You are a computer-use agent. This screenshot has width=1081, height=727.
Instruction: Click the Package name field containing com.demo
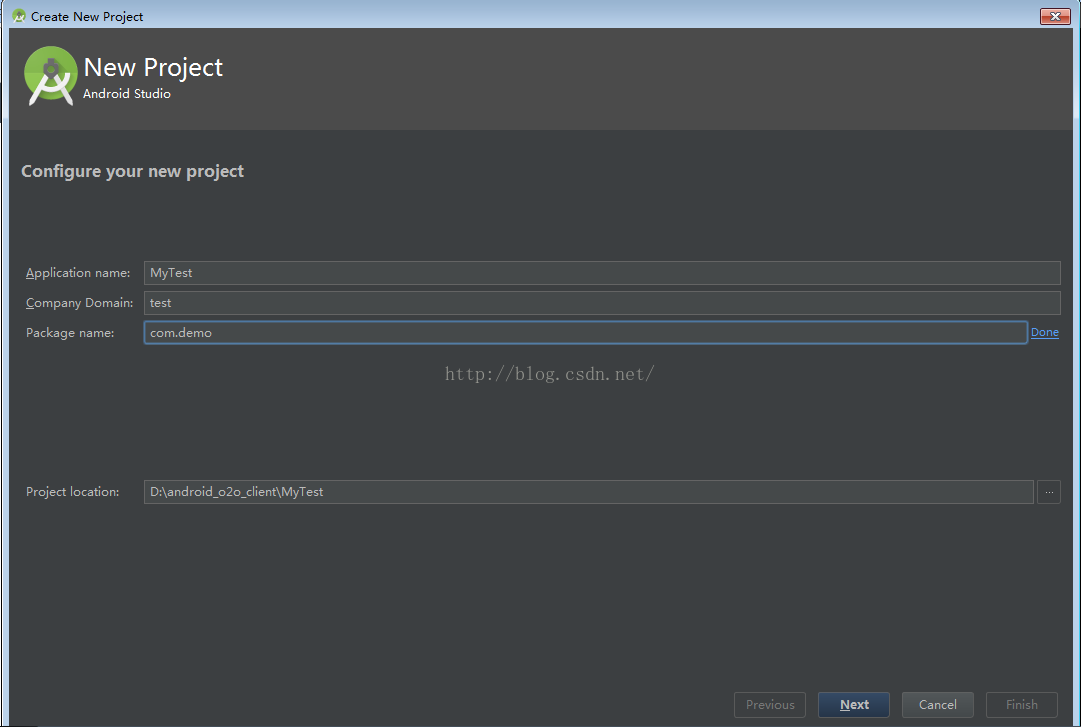click(585, 333)
